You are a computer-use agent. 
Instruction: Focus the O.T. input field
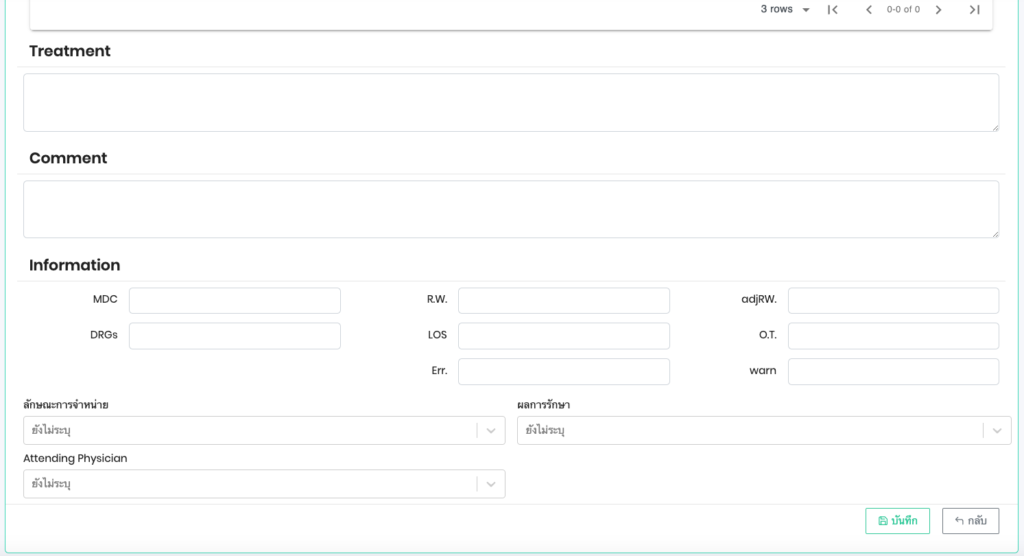pyautogui.click(x=893, y=336)
